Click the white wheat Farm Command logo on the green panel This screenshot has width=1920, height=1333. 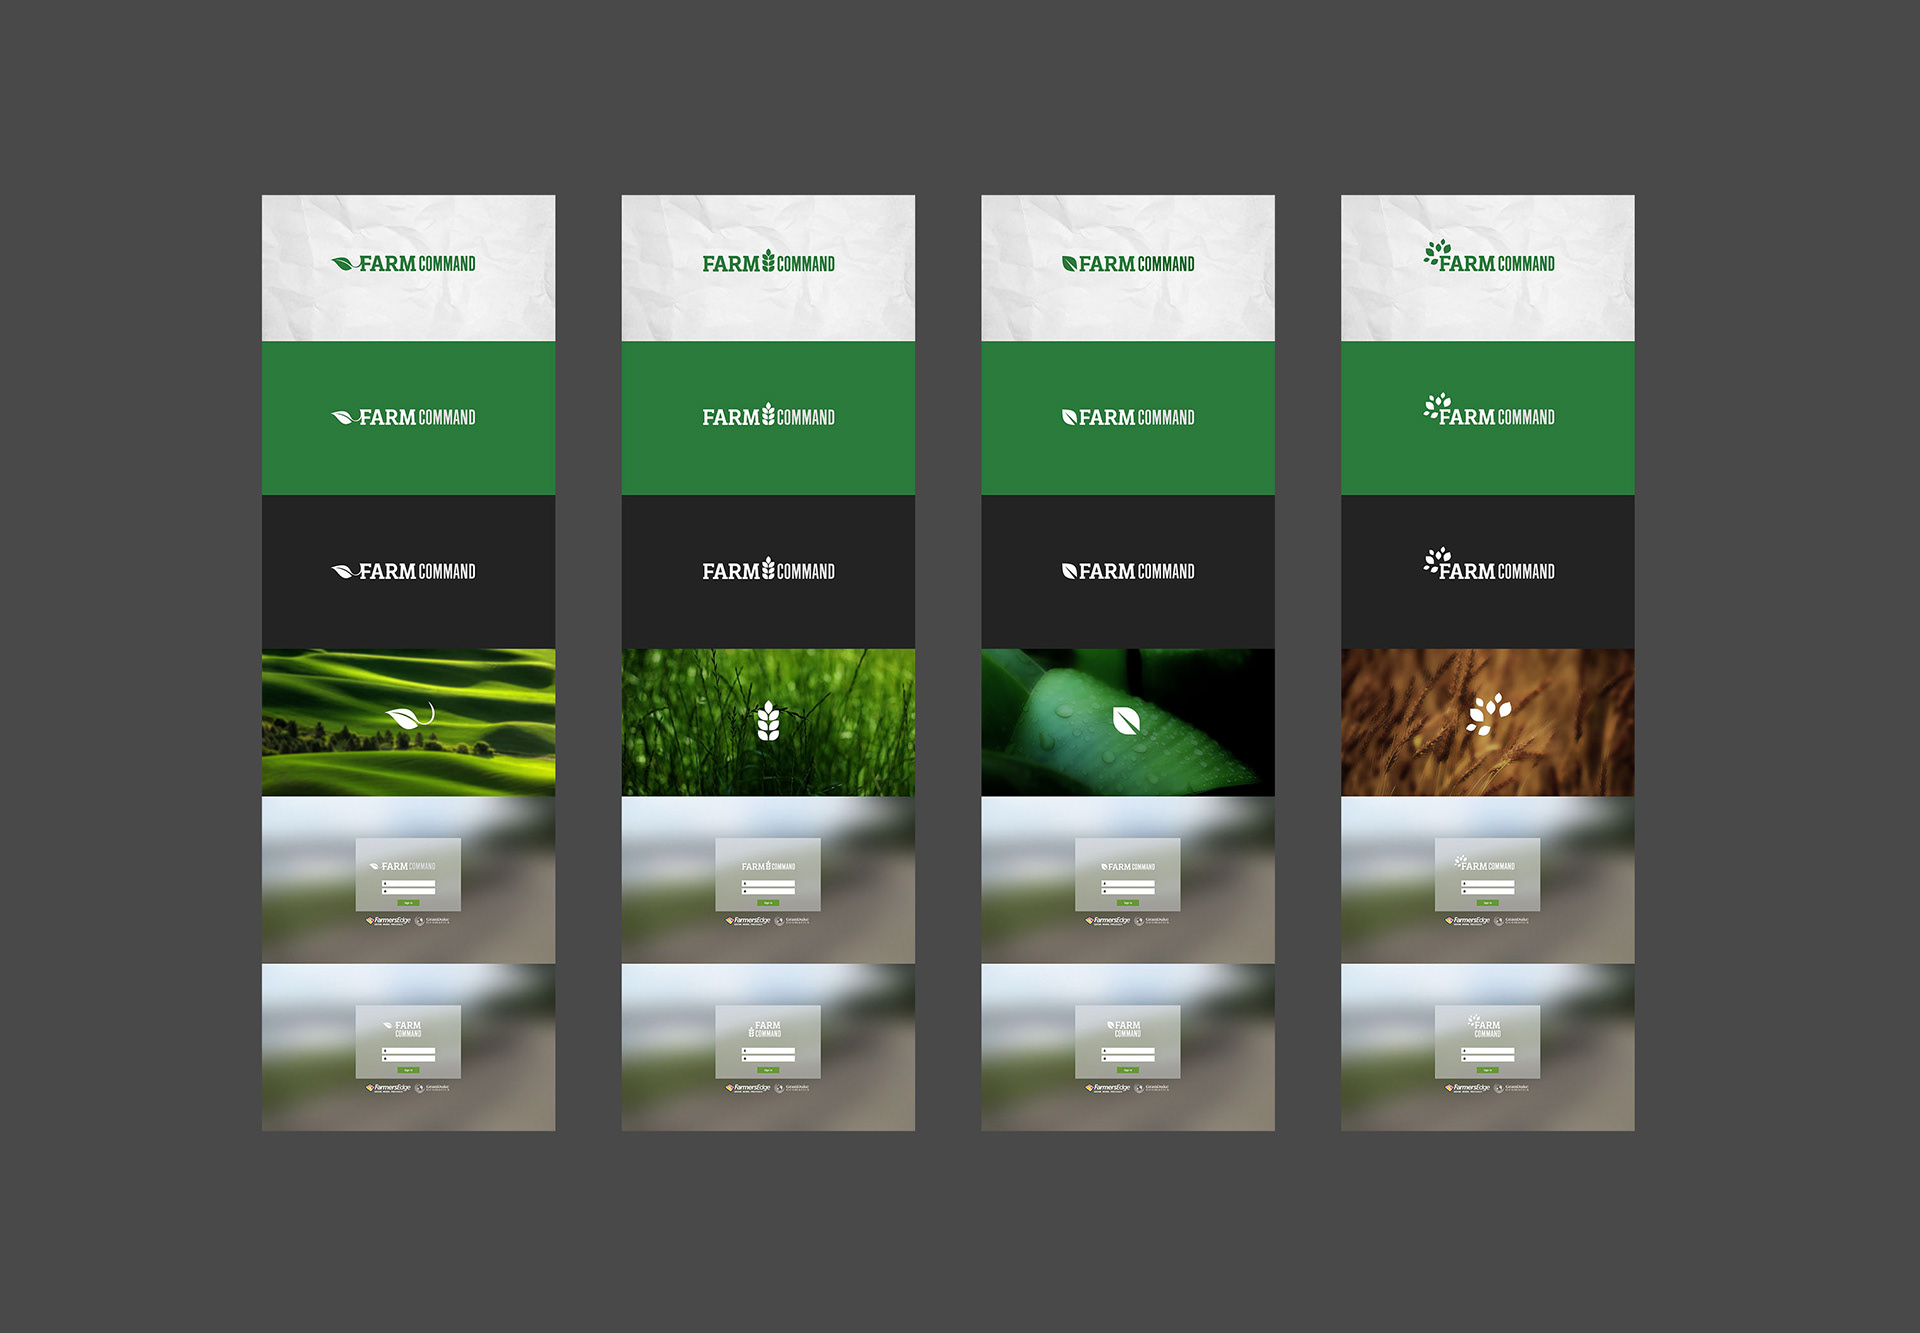point(768,415)
